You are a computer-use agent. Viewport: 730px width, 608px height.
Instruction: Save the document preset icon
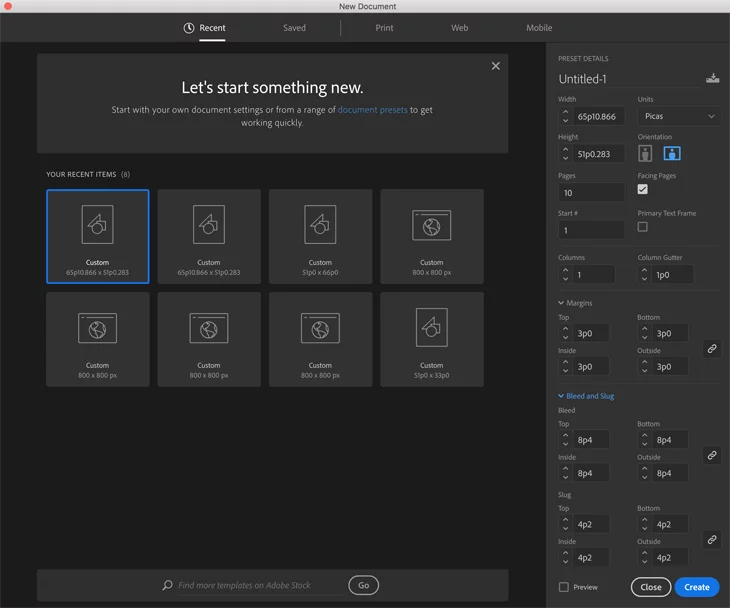tap(712, 78)
